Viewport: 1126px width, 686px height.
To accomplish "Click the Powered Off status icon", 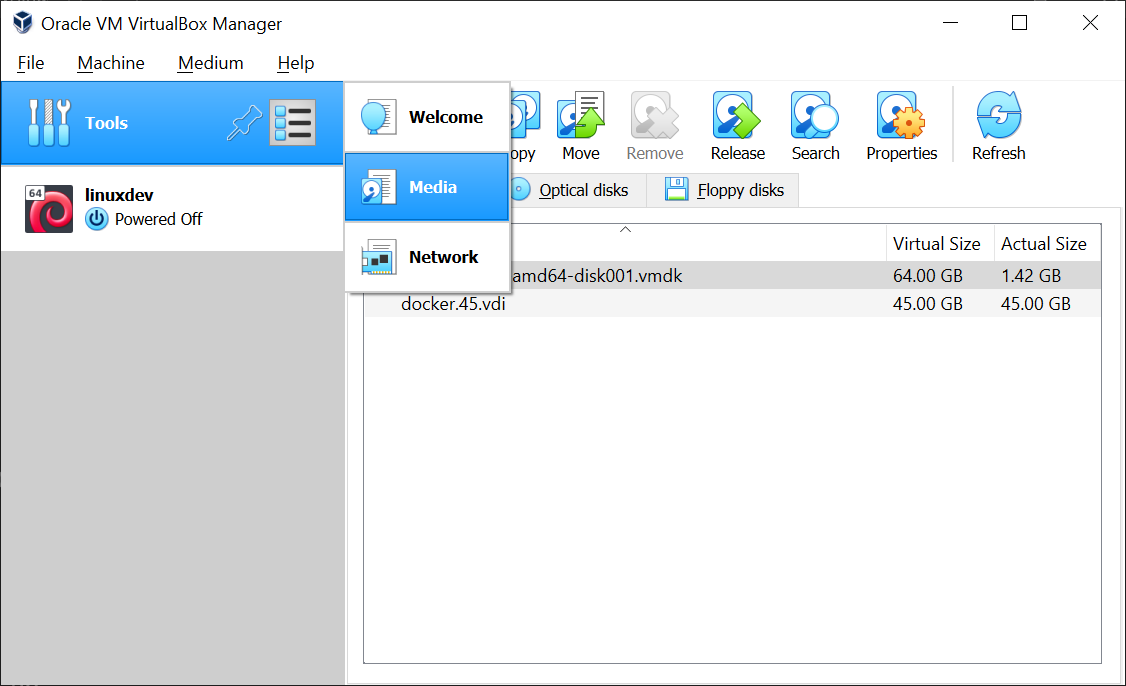I will 96,219.
